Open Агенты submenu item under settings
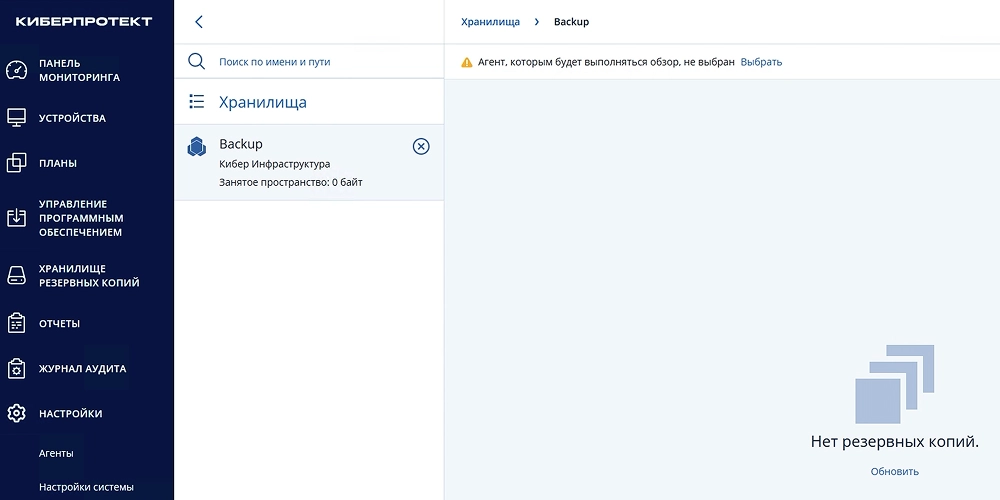Image resolution: width=1000 pixels, height=500 pixels. [x=56, y=453]
